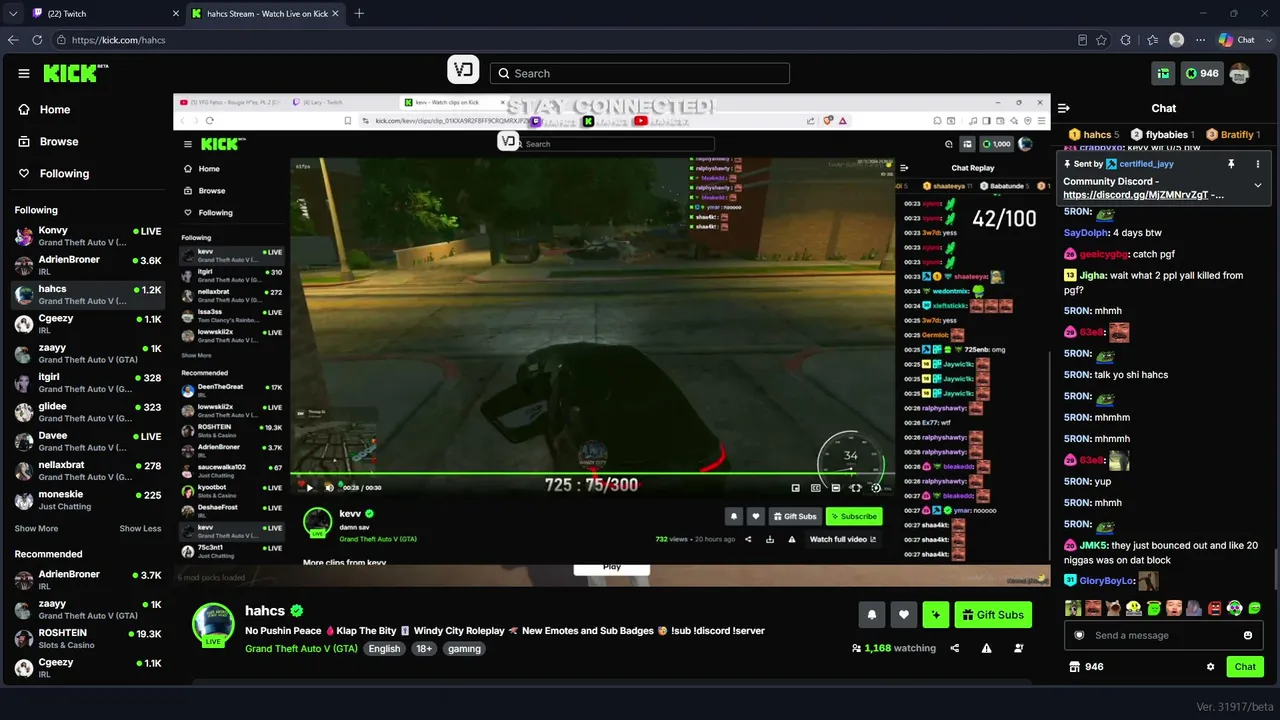Open Grand Theft Auto V category link
Image resolution: width=1280 pixels, height=720 pixels.
(301, 649)
